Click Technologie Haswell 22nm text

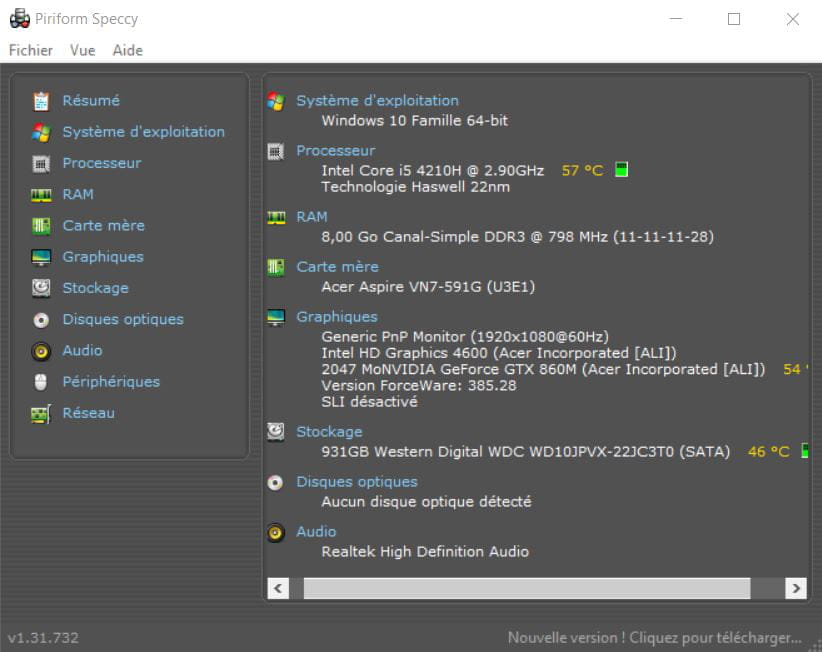416,187
